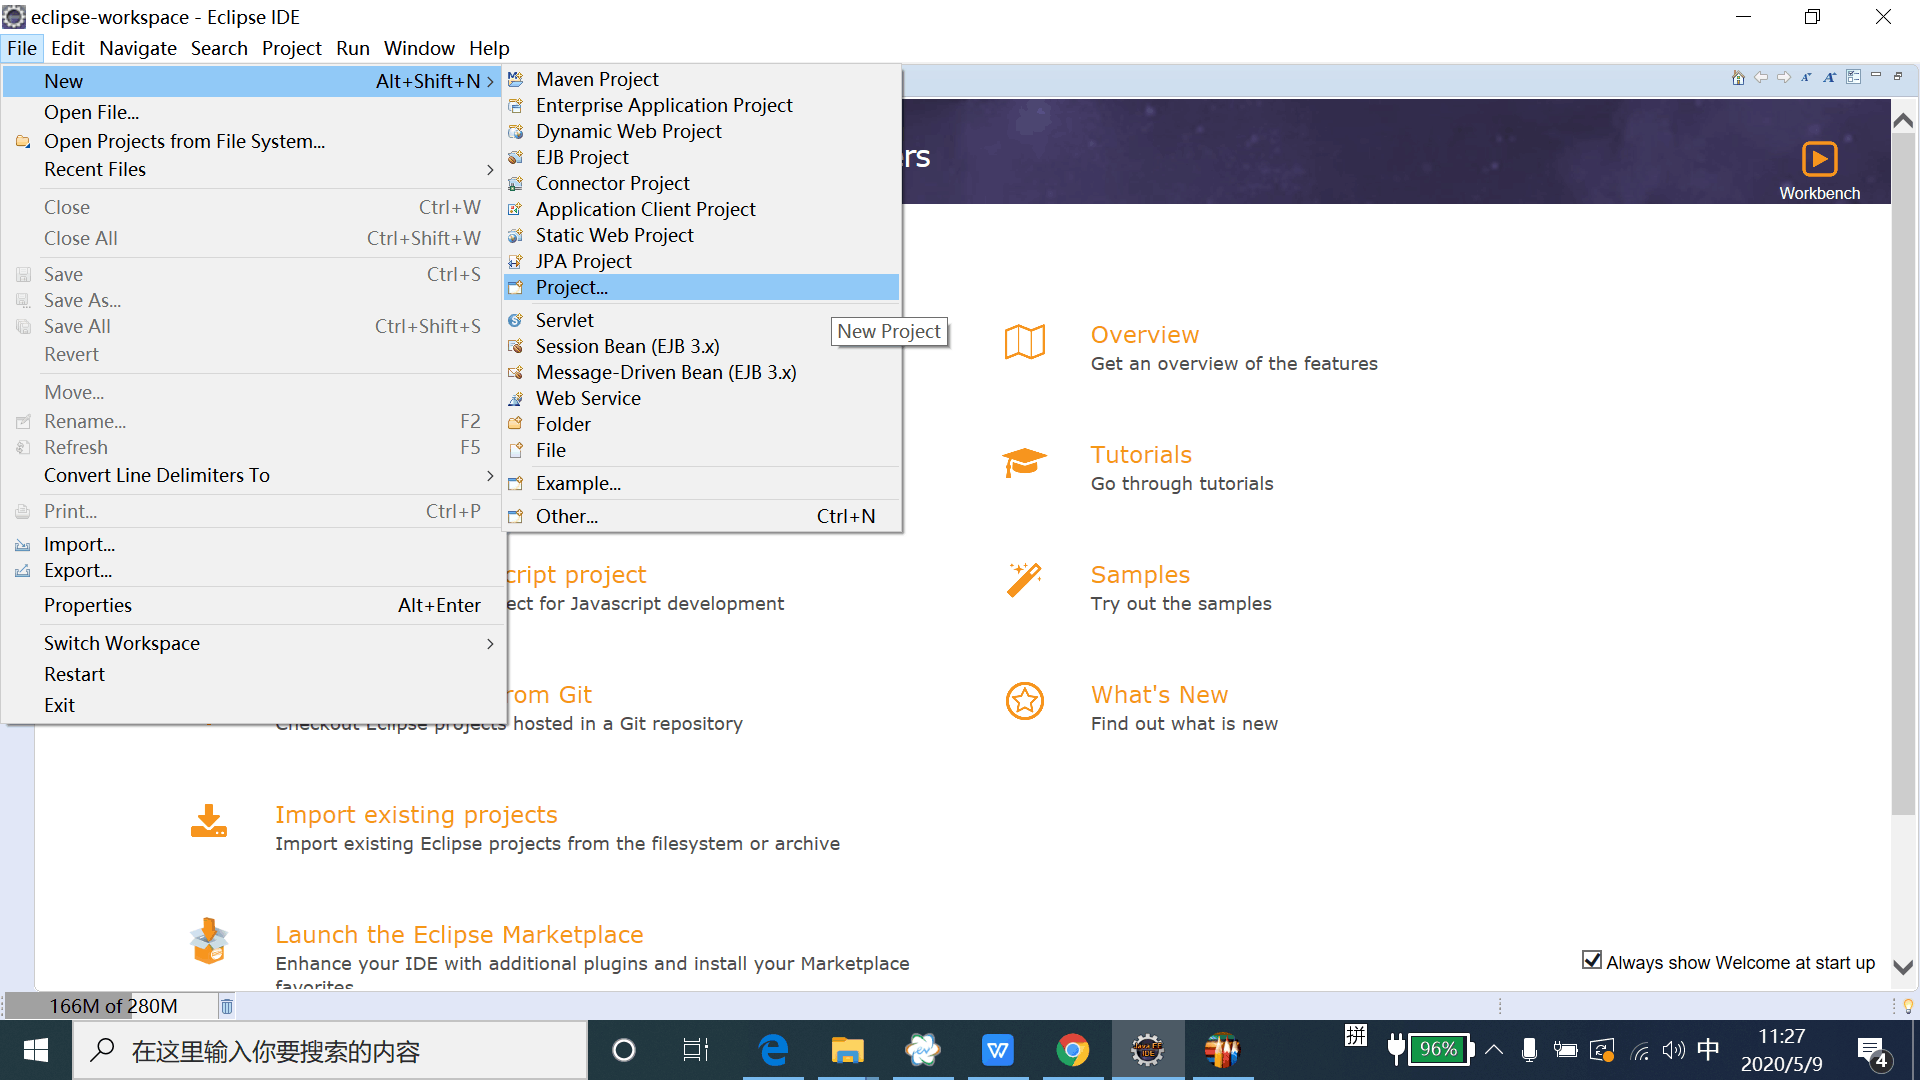Go to the Welcome home page icon

[x=1738, y=77]
